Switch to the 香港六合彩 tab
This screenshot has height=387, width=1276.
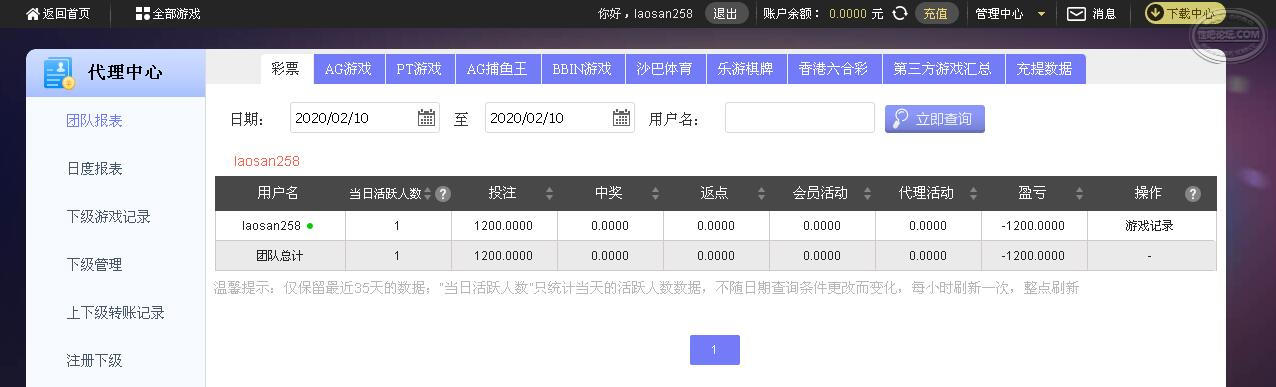(834, 69)
